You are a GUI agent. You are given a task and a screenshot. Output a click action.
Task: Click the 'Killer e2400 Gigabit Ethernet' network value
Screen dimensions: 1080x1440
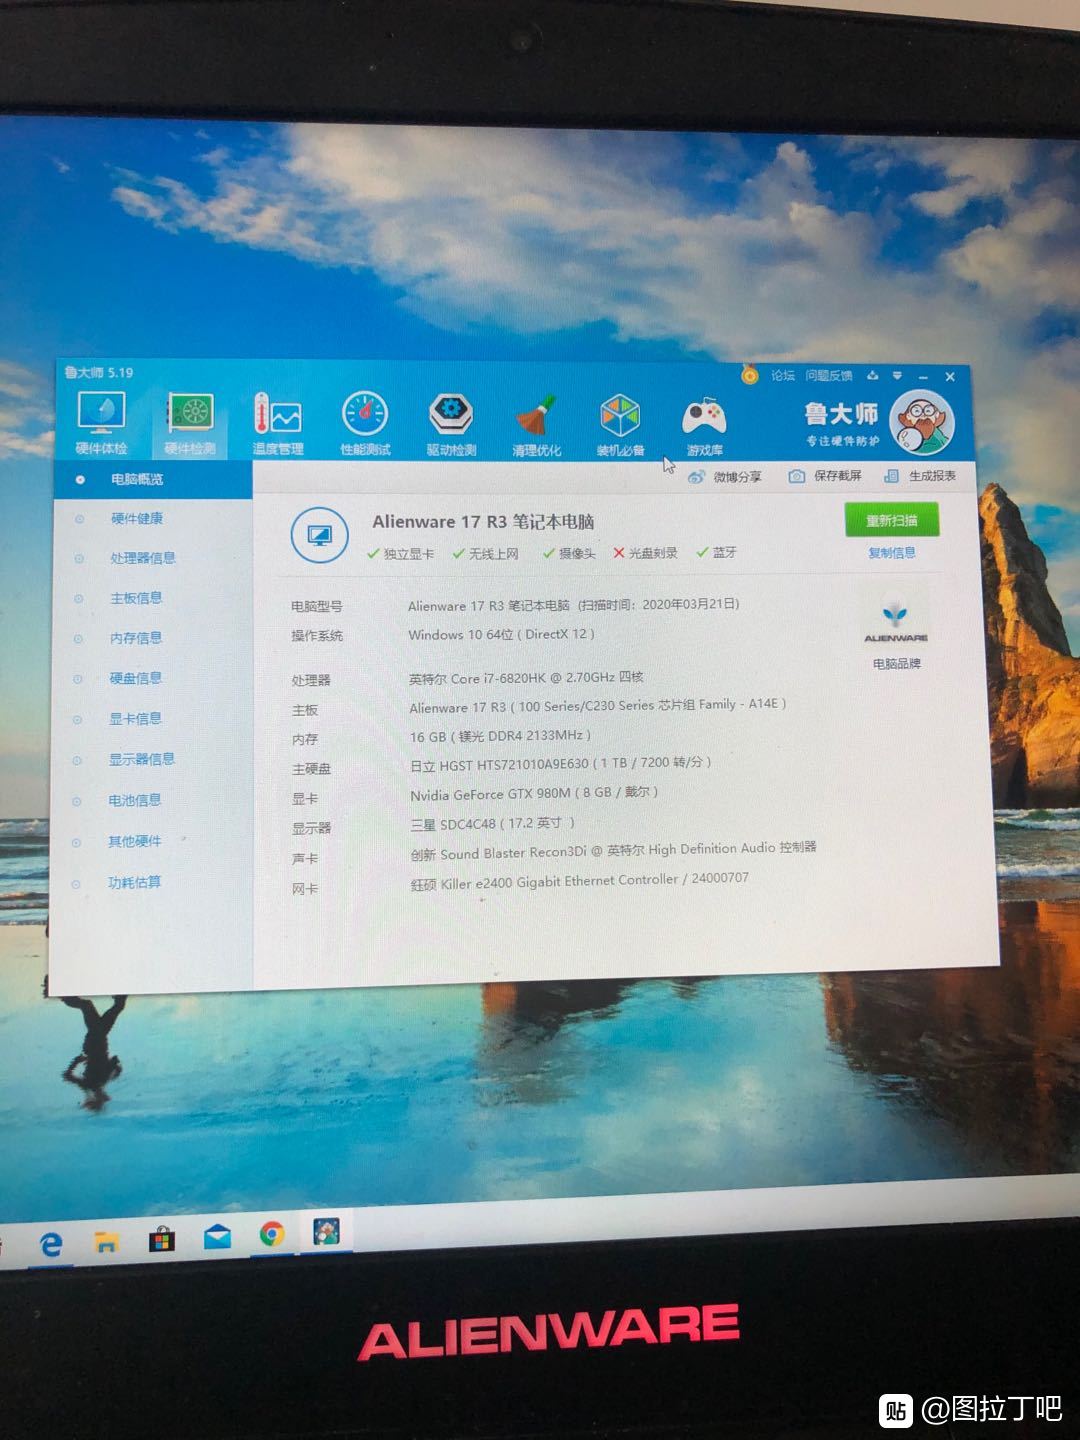[579, 881]
